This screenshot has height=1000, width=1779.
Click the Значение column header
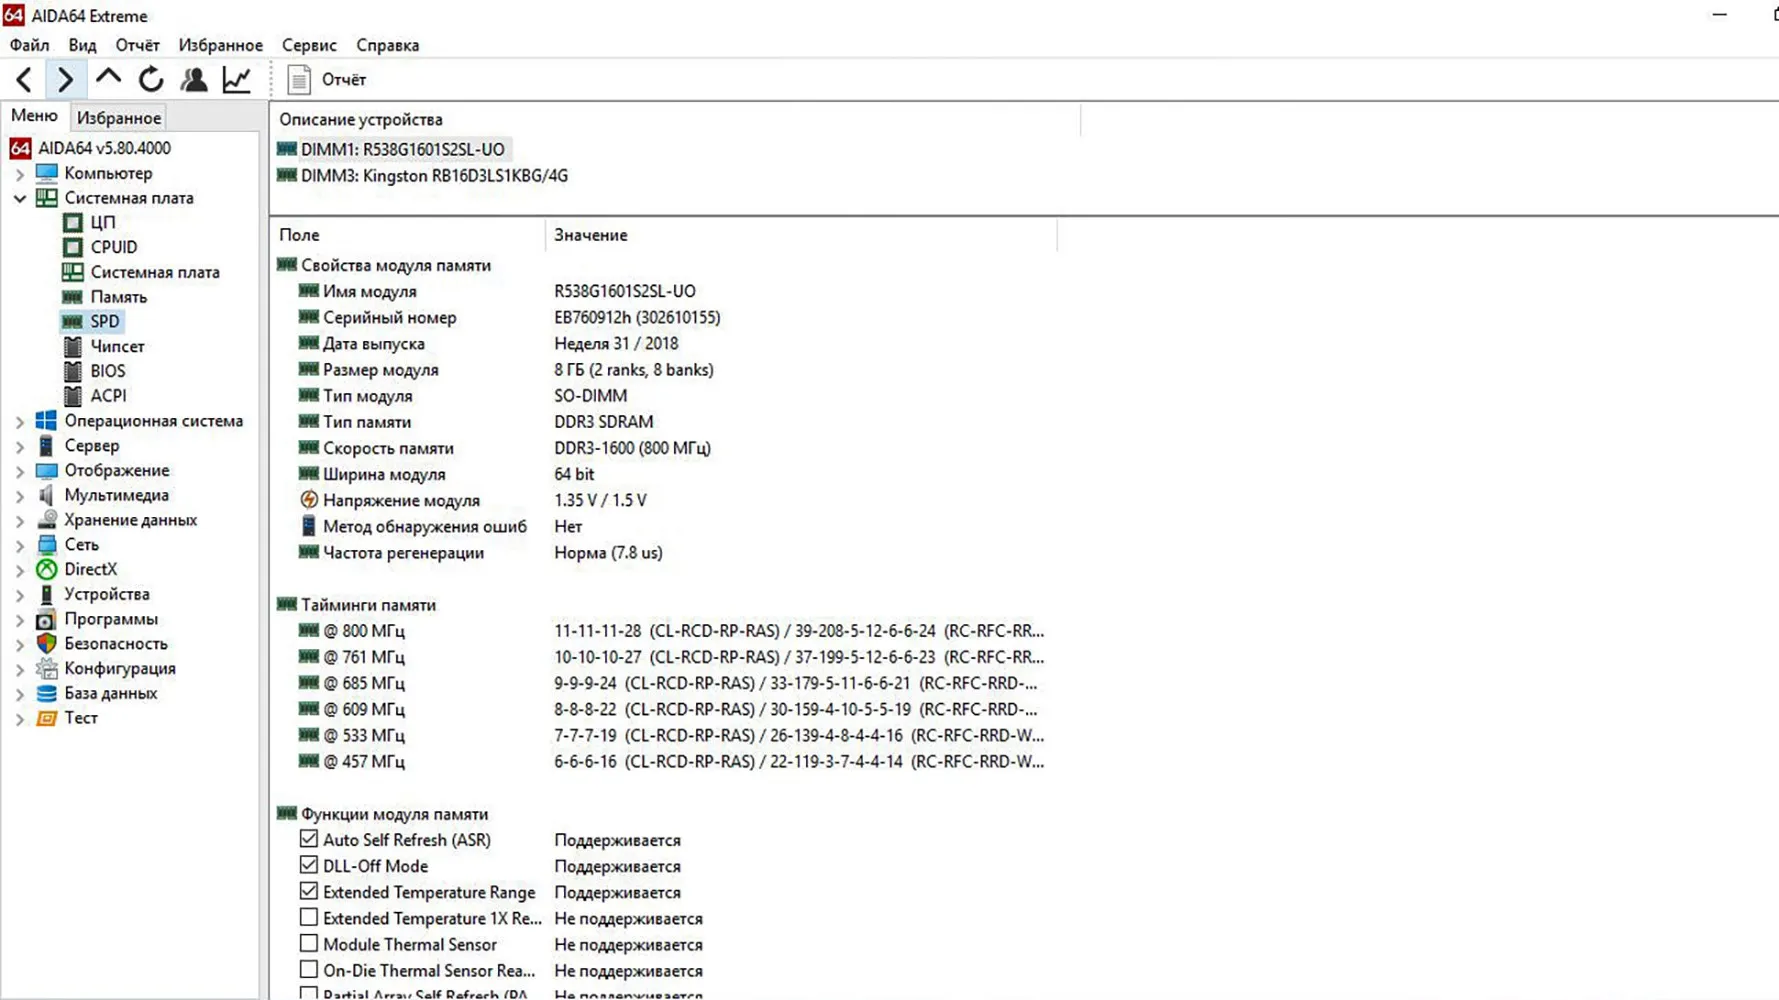pos(801,235)
